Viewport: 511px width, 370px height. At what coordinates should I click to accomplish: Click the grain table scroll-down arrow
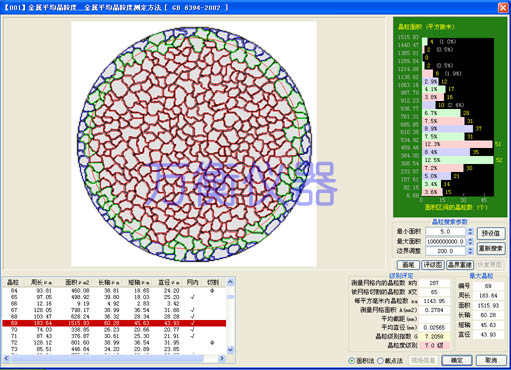pos(230,349)
